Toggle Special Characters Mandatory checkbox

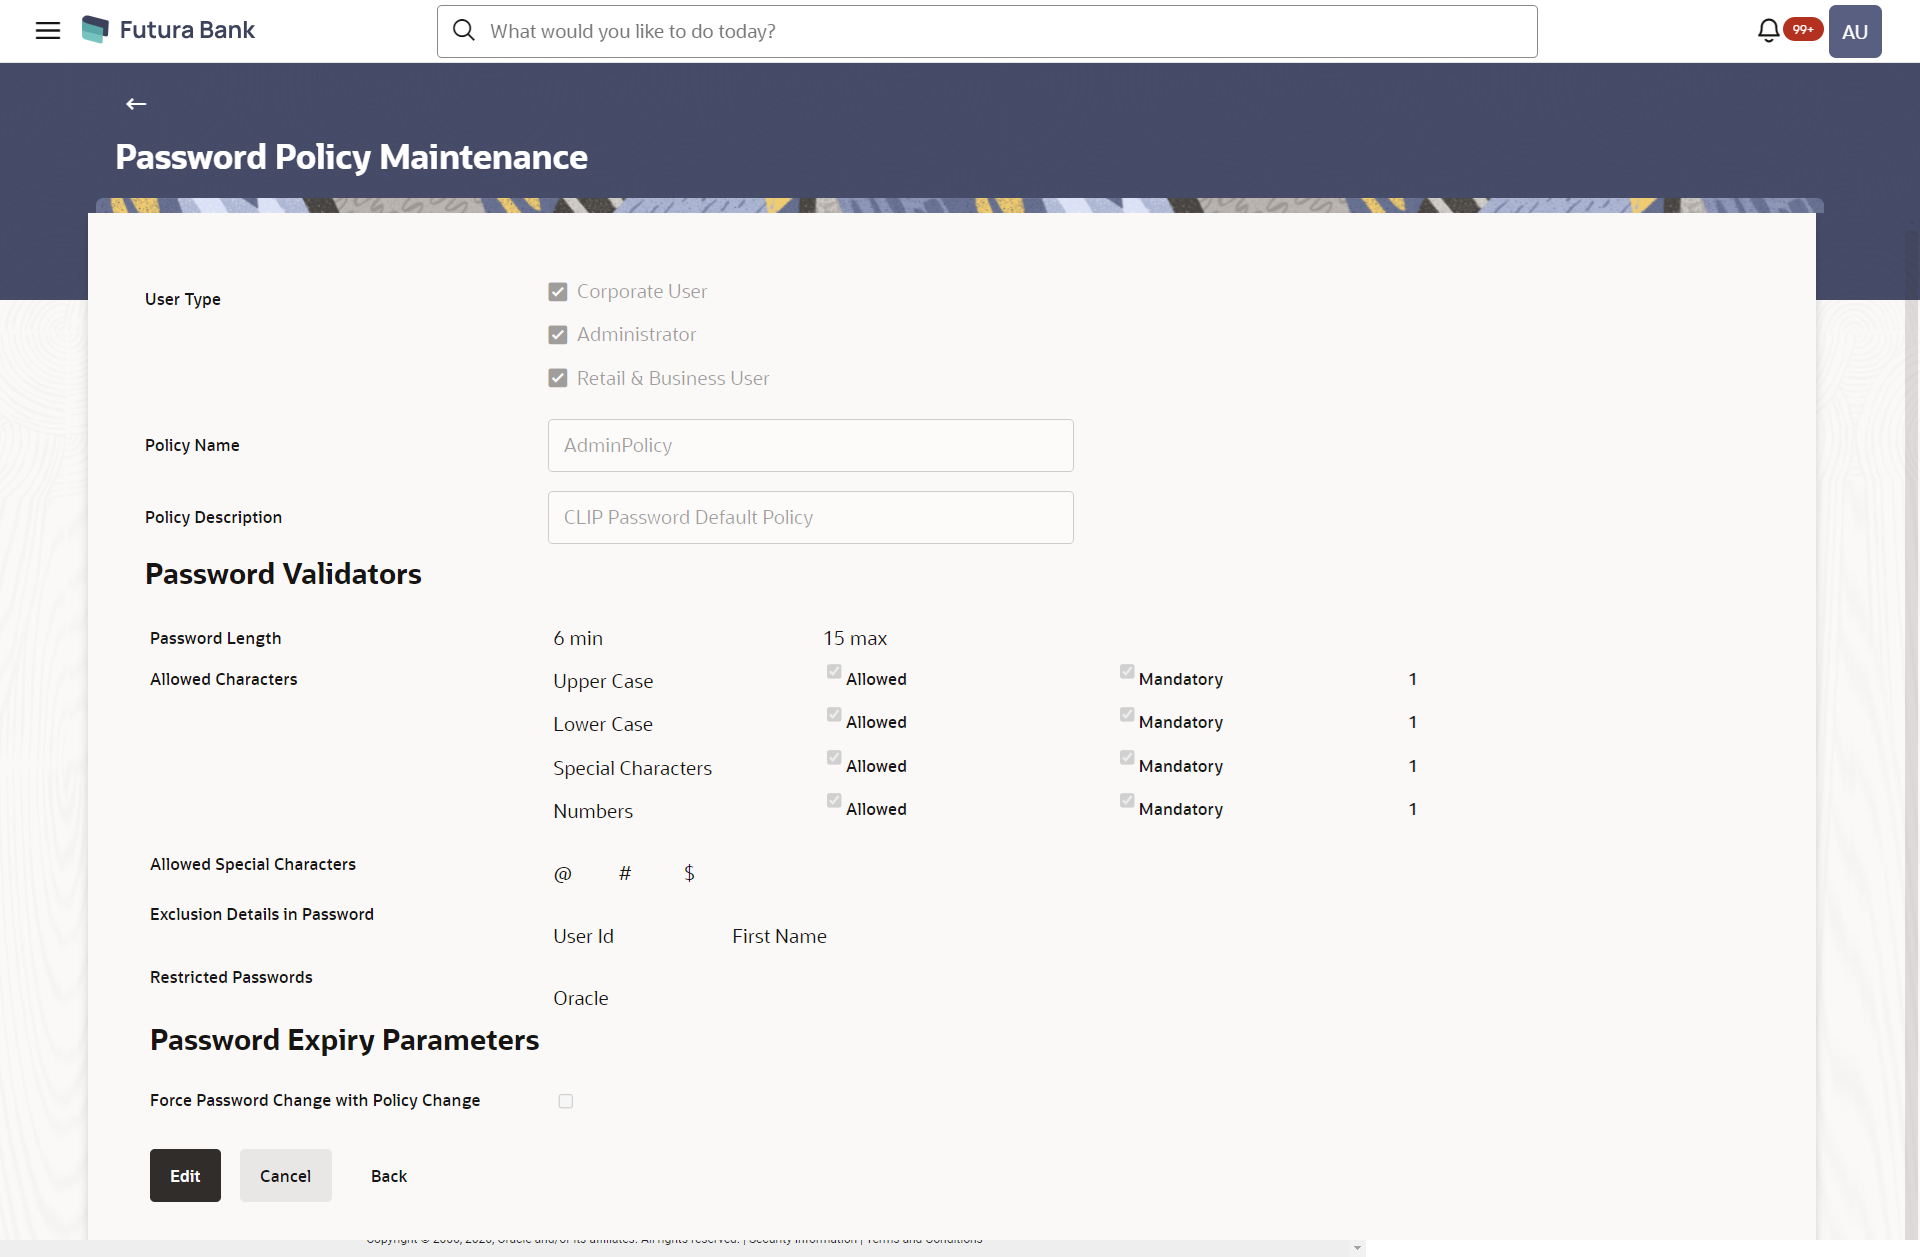point(1127,758)
